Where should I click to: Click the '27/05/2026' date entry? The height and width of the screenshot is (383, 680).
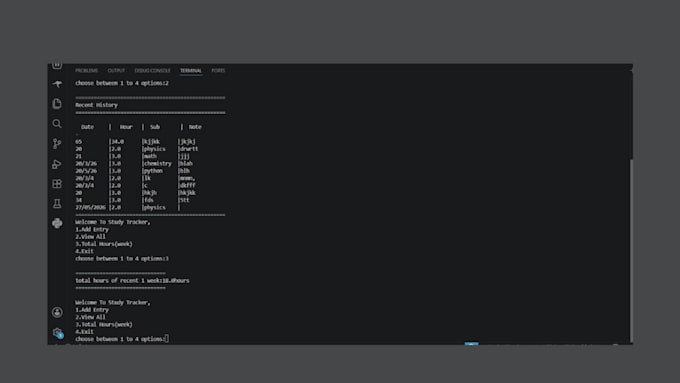click(90, 207)
